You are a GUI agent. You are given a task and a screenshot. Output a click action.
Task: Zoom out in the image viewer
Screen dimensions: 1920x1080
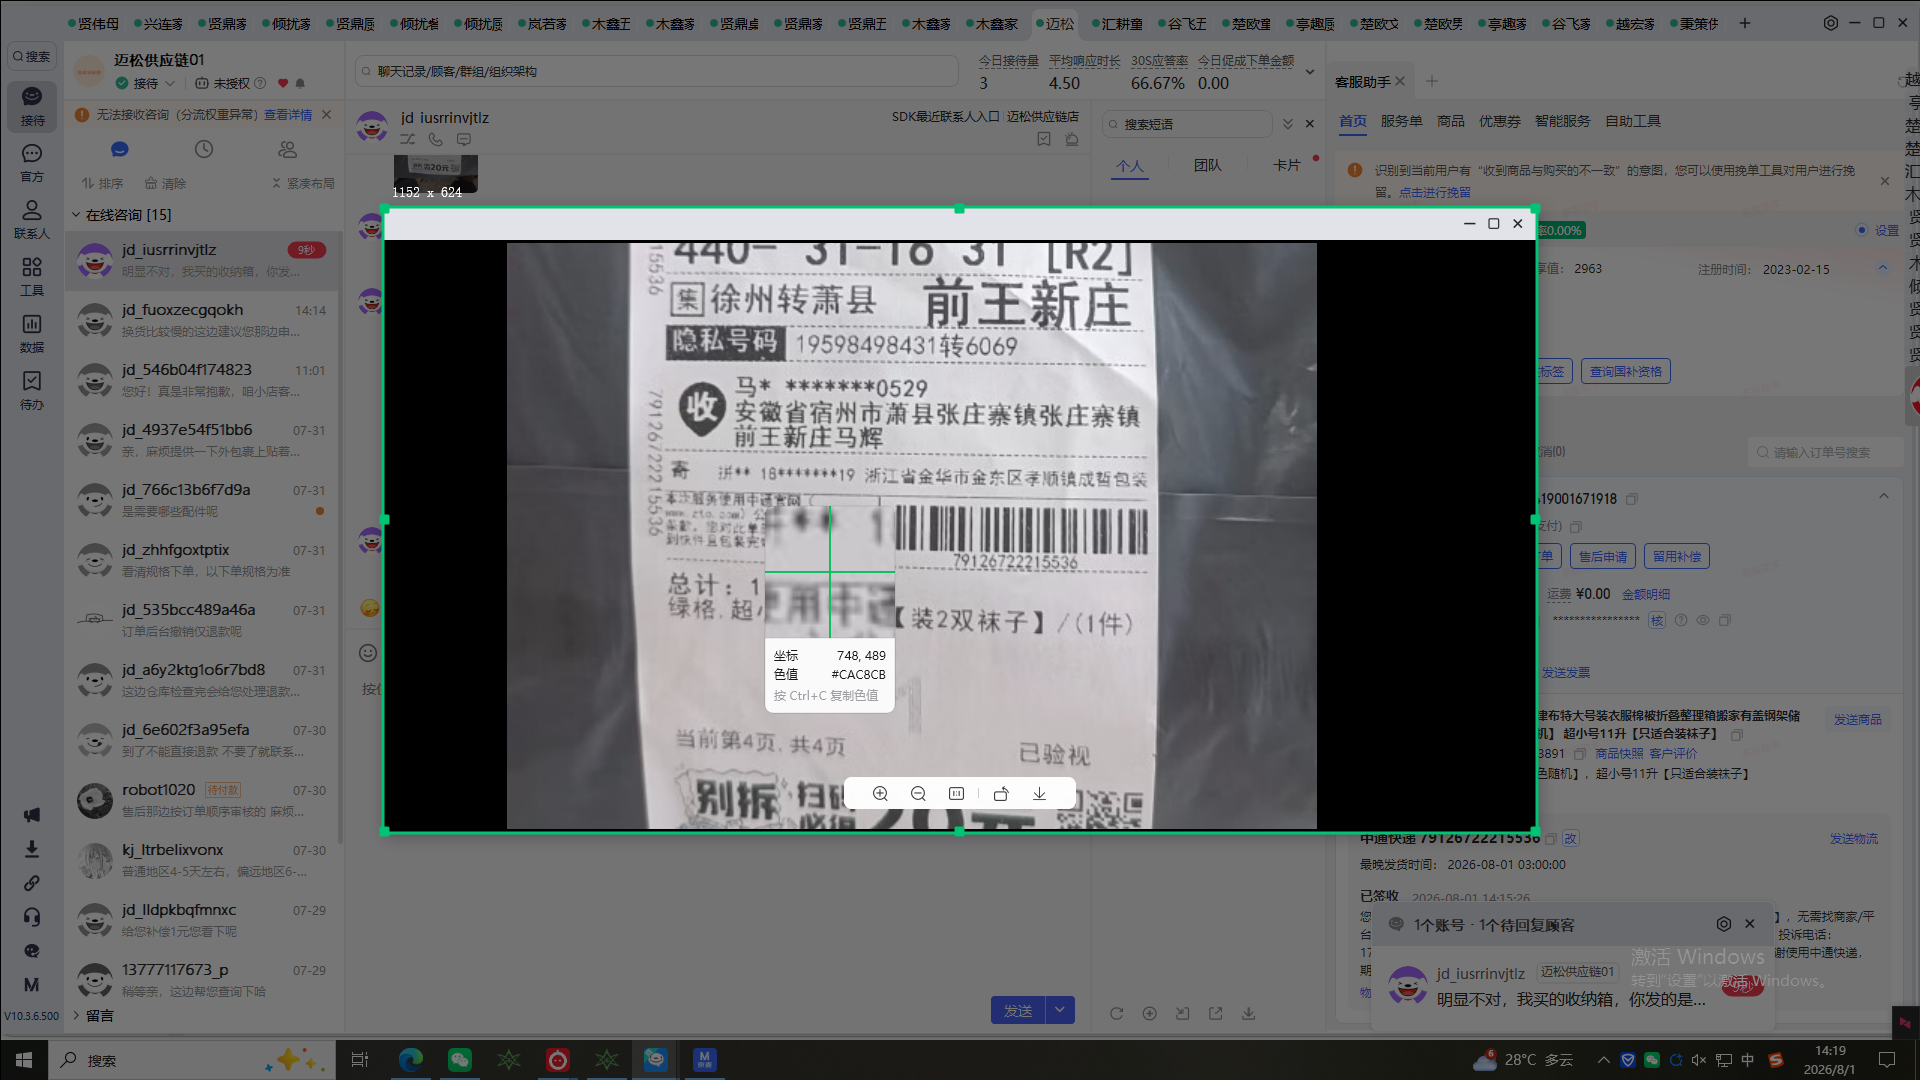[918, 793]
